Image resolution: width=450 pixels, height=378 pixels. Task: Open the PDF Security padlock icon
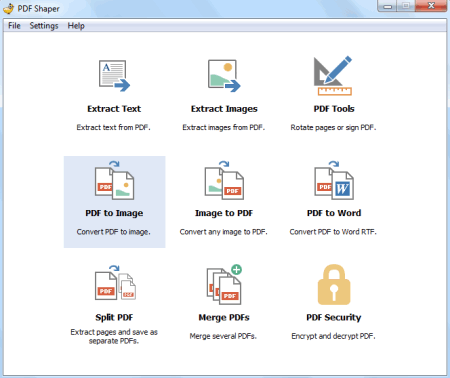[x=334, y=284]
